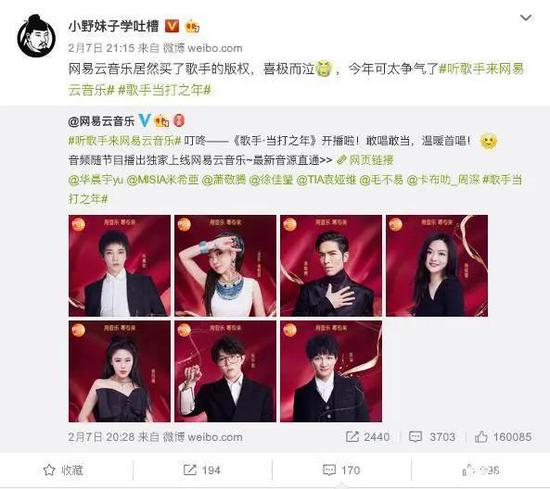Like original post showing 160085

tap(503, 437)
